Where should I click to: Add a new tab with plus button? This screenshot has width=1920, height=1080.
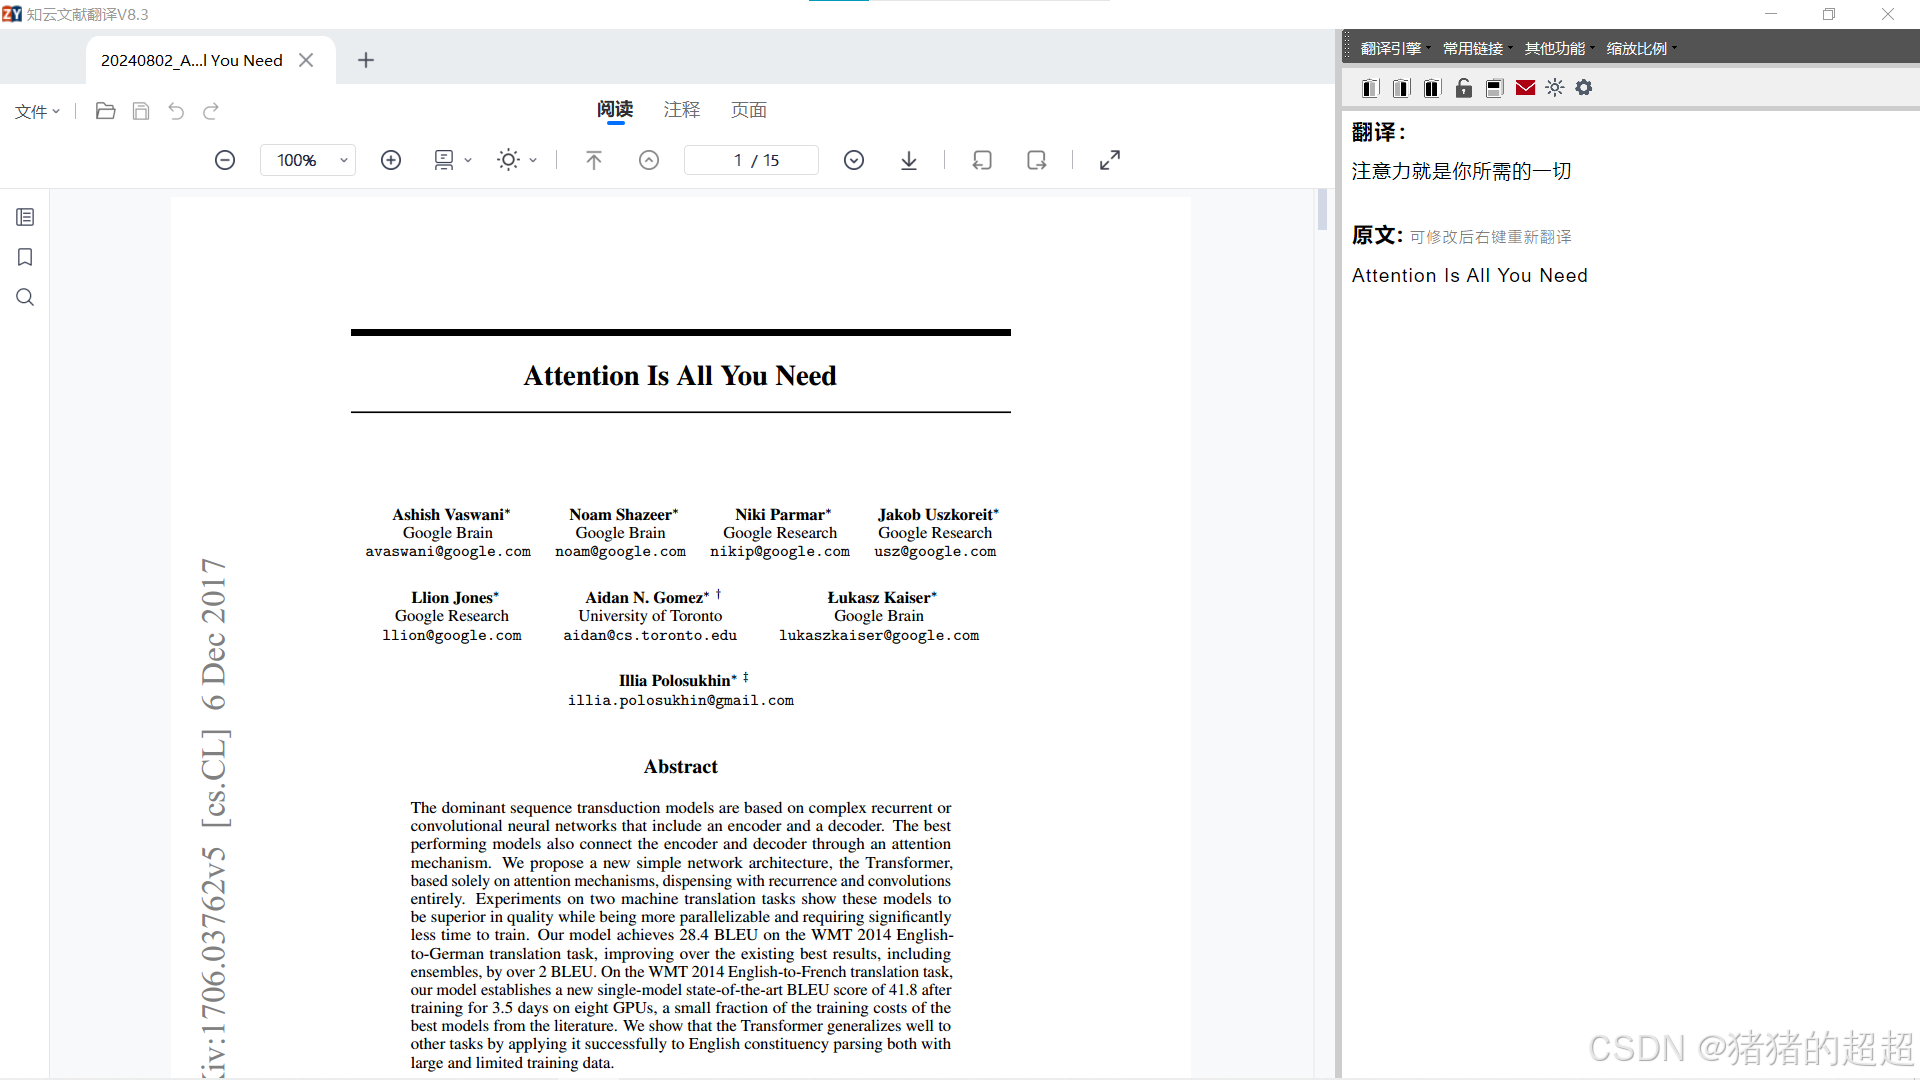tap(366, 60)
